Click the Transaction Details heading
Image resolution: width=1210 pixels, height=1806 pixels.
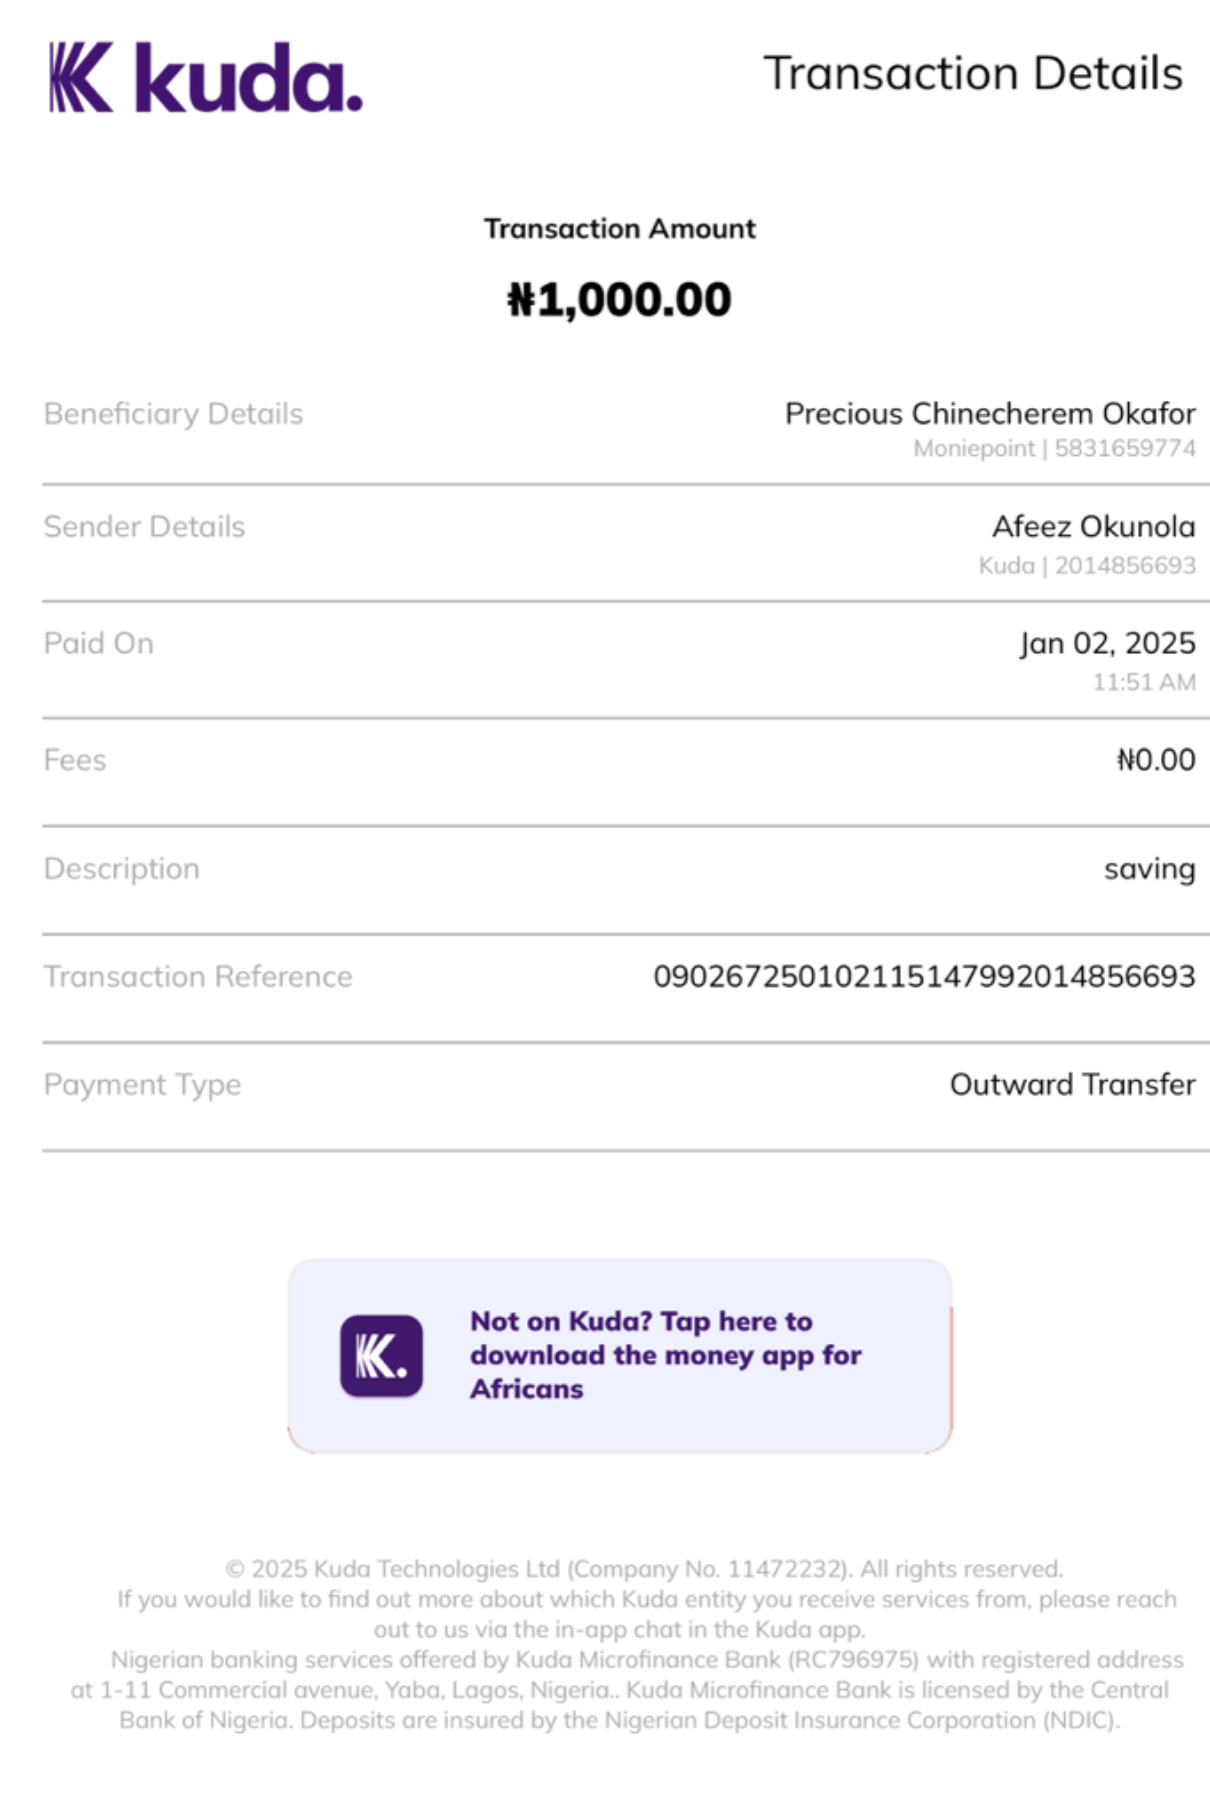[x=972, y=74]
